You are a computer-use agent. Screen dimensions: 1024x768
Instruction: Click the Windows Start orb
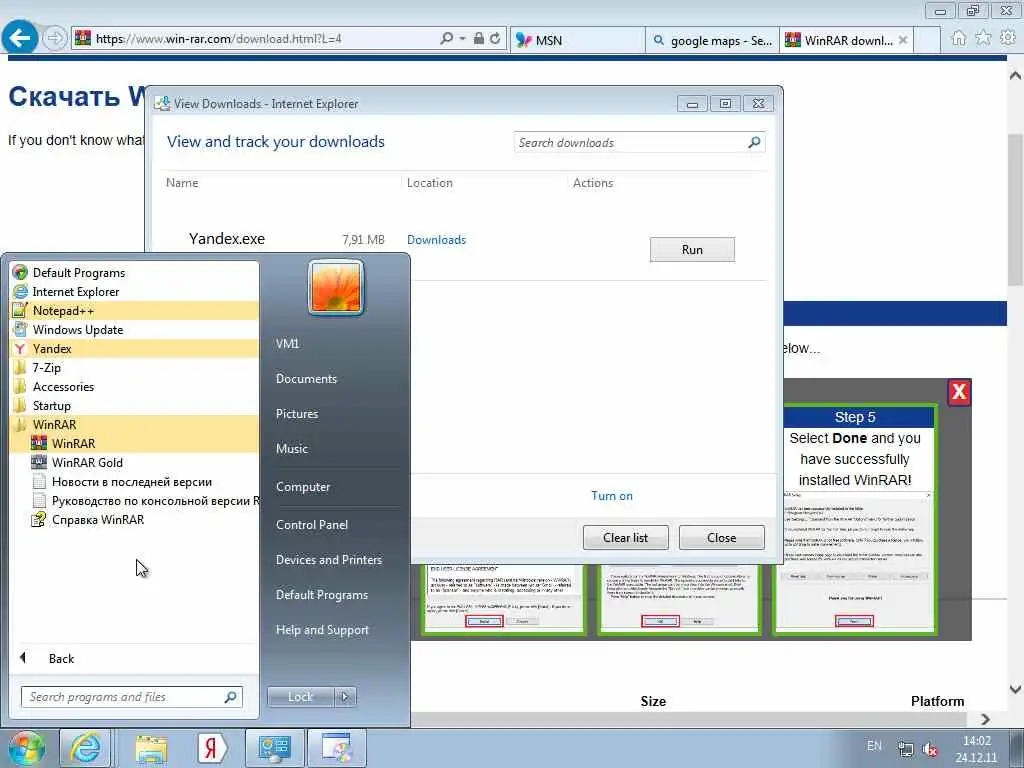click(26, 748)
